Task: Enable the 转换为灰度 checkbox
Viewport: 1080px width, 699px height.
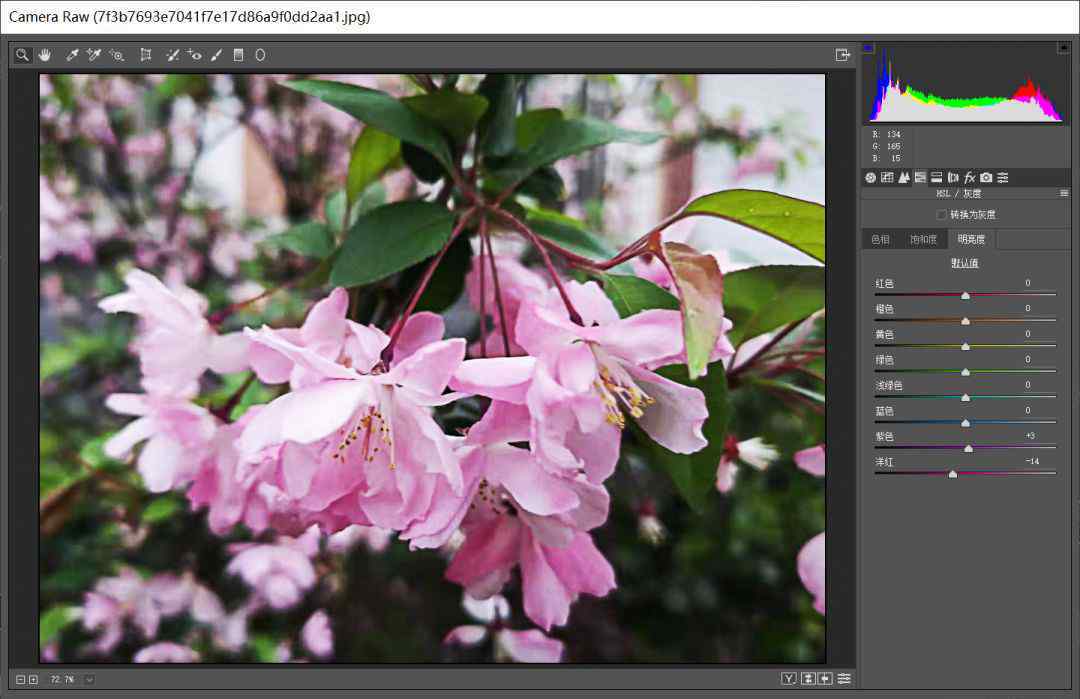Action: point(941,214)
